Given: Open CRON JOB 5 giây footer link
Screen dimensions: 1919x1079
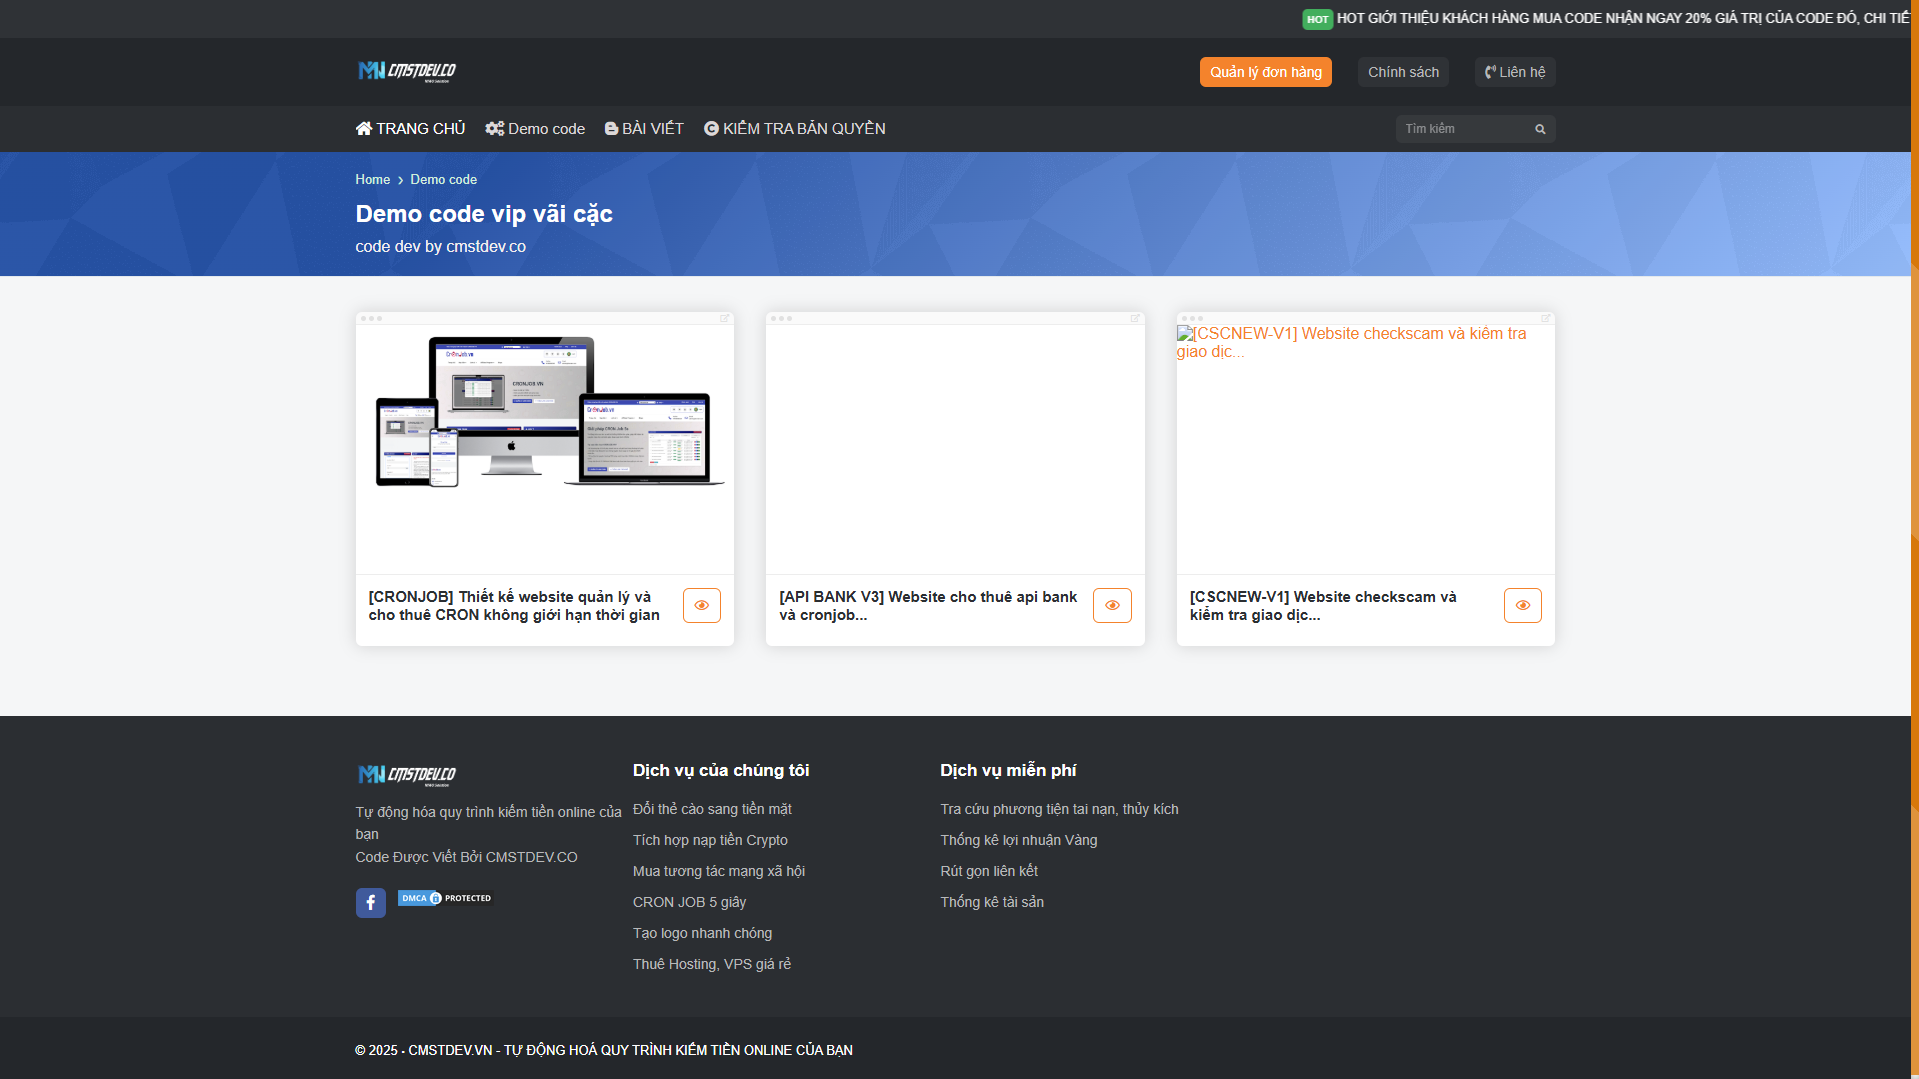Looking at the screenshot, I should click(x=689, y=902).
